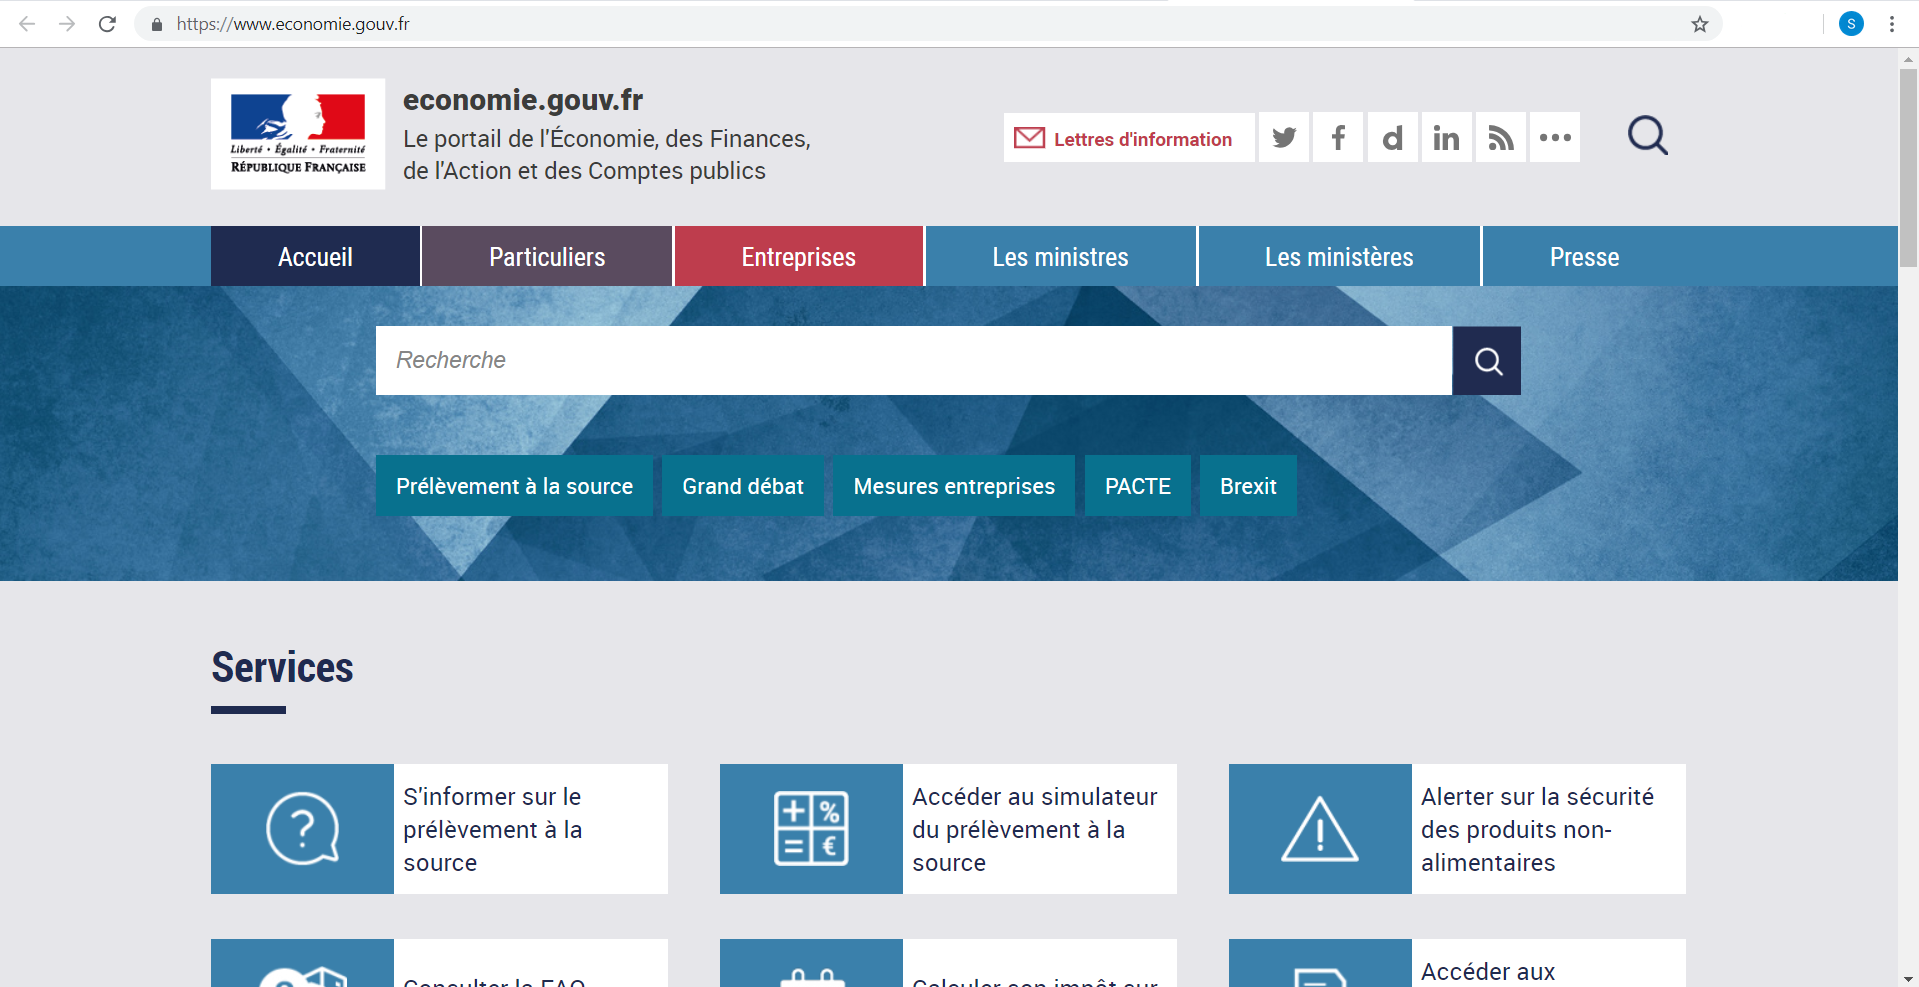The image size is (1919, 987).
Task: Open the LinkedIn social link
Action: 1446,137
